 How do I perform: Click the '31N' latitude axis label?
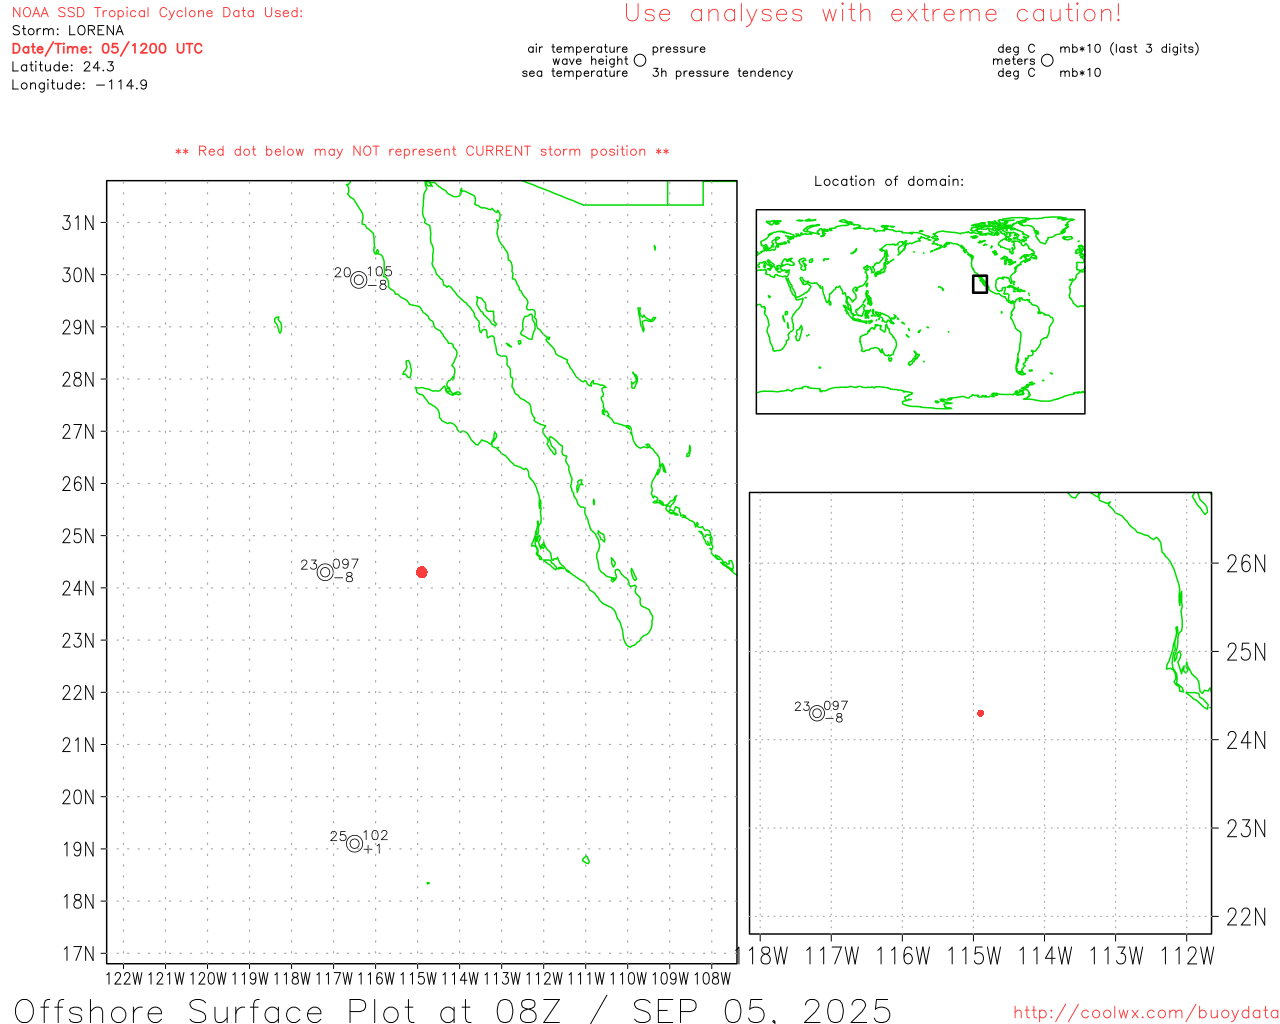79,223
